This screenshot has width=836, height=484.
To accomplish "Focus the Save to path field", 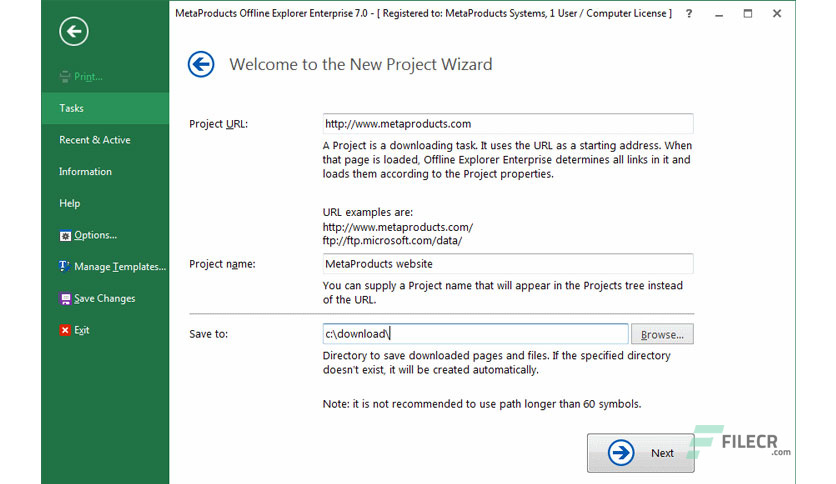I will pos(475,334).
